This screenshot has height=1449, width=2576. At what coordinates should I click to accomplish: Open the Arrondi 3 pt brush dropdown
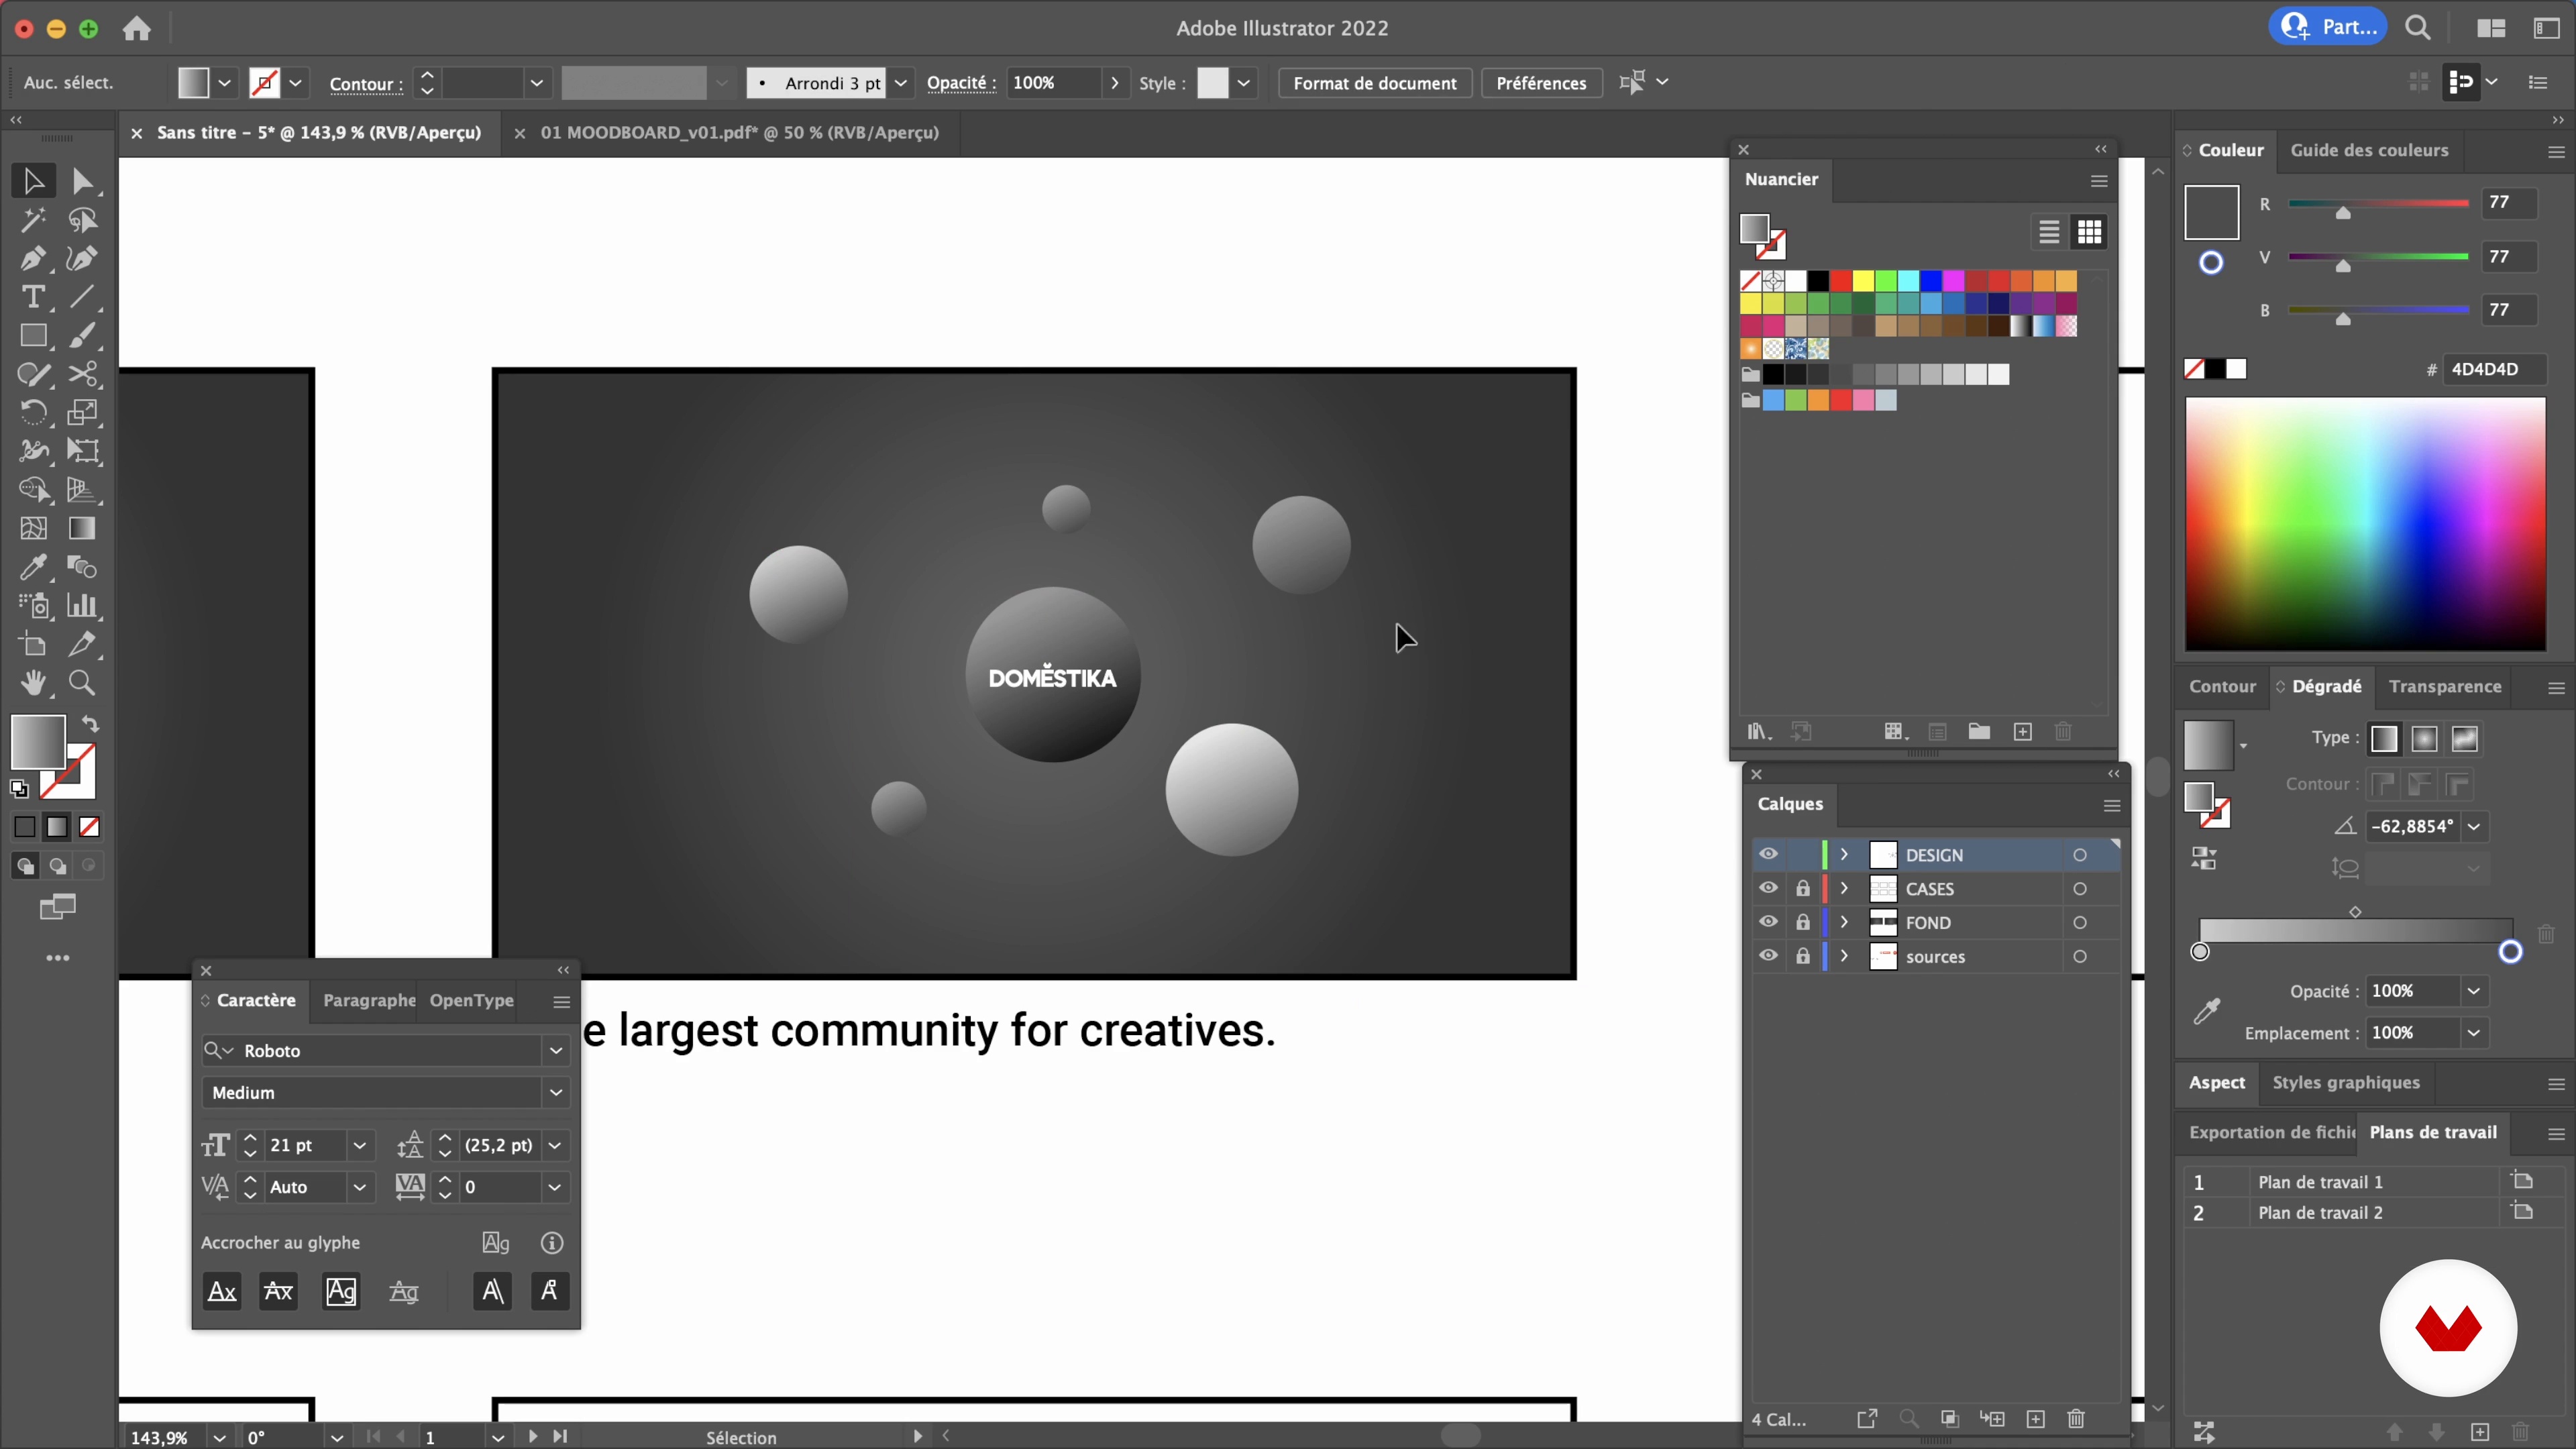(x=901, y=83)
